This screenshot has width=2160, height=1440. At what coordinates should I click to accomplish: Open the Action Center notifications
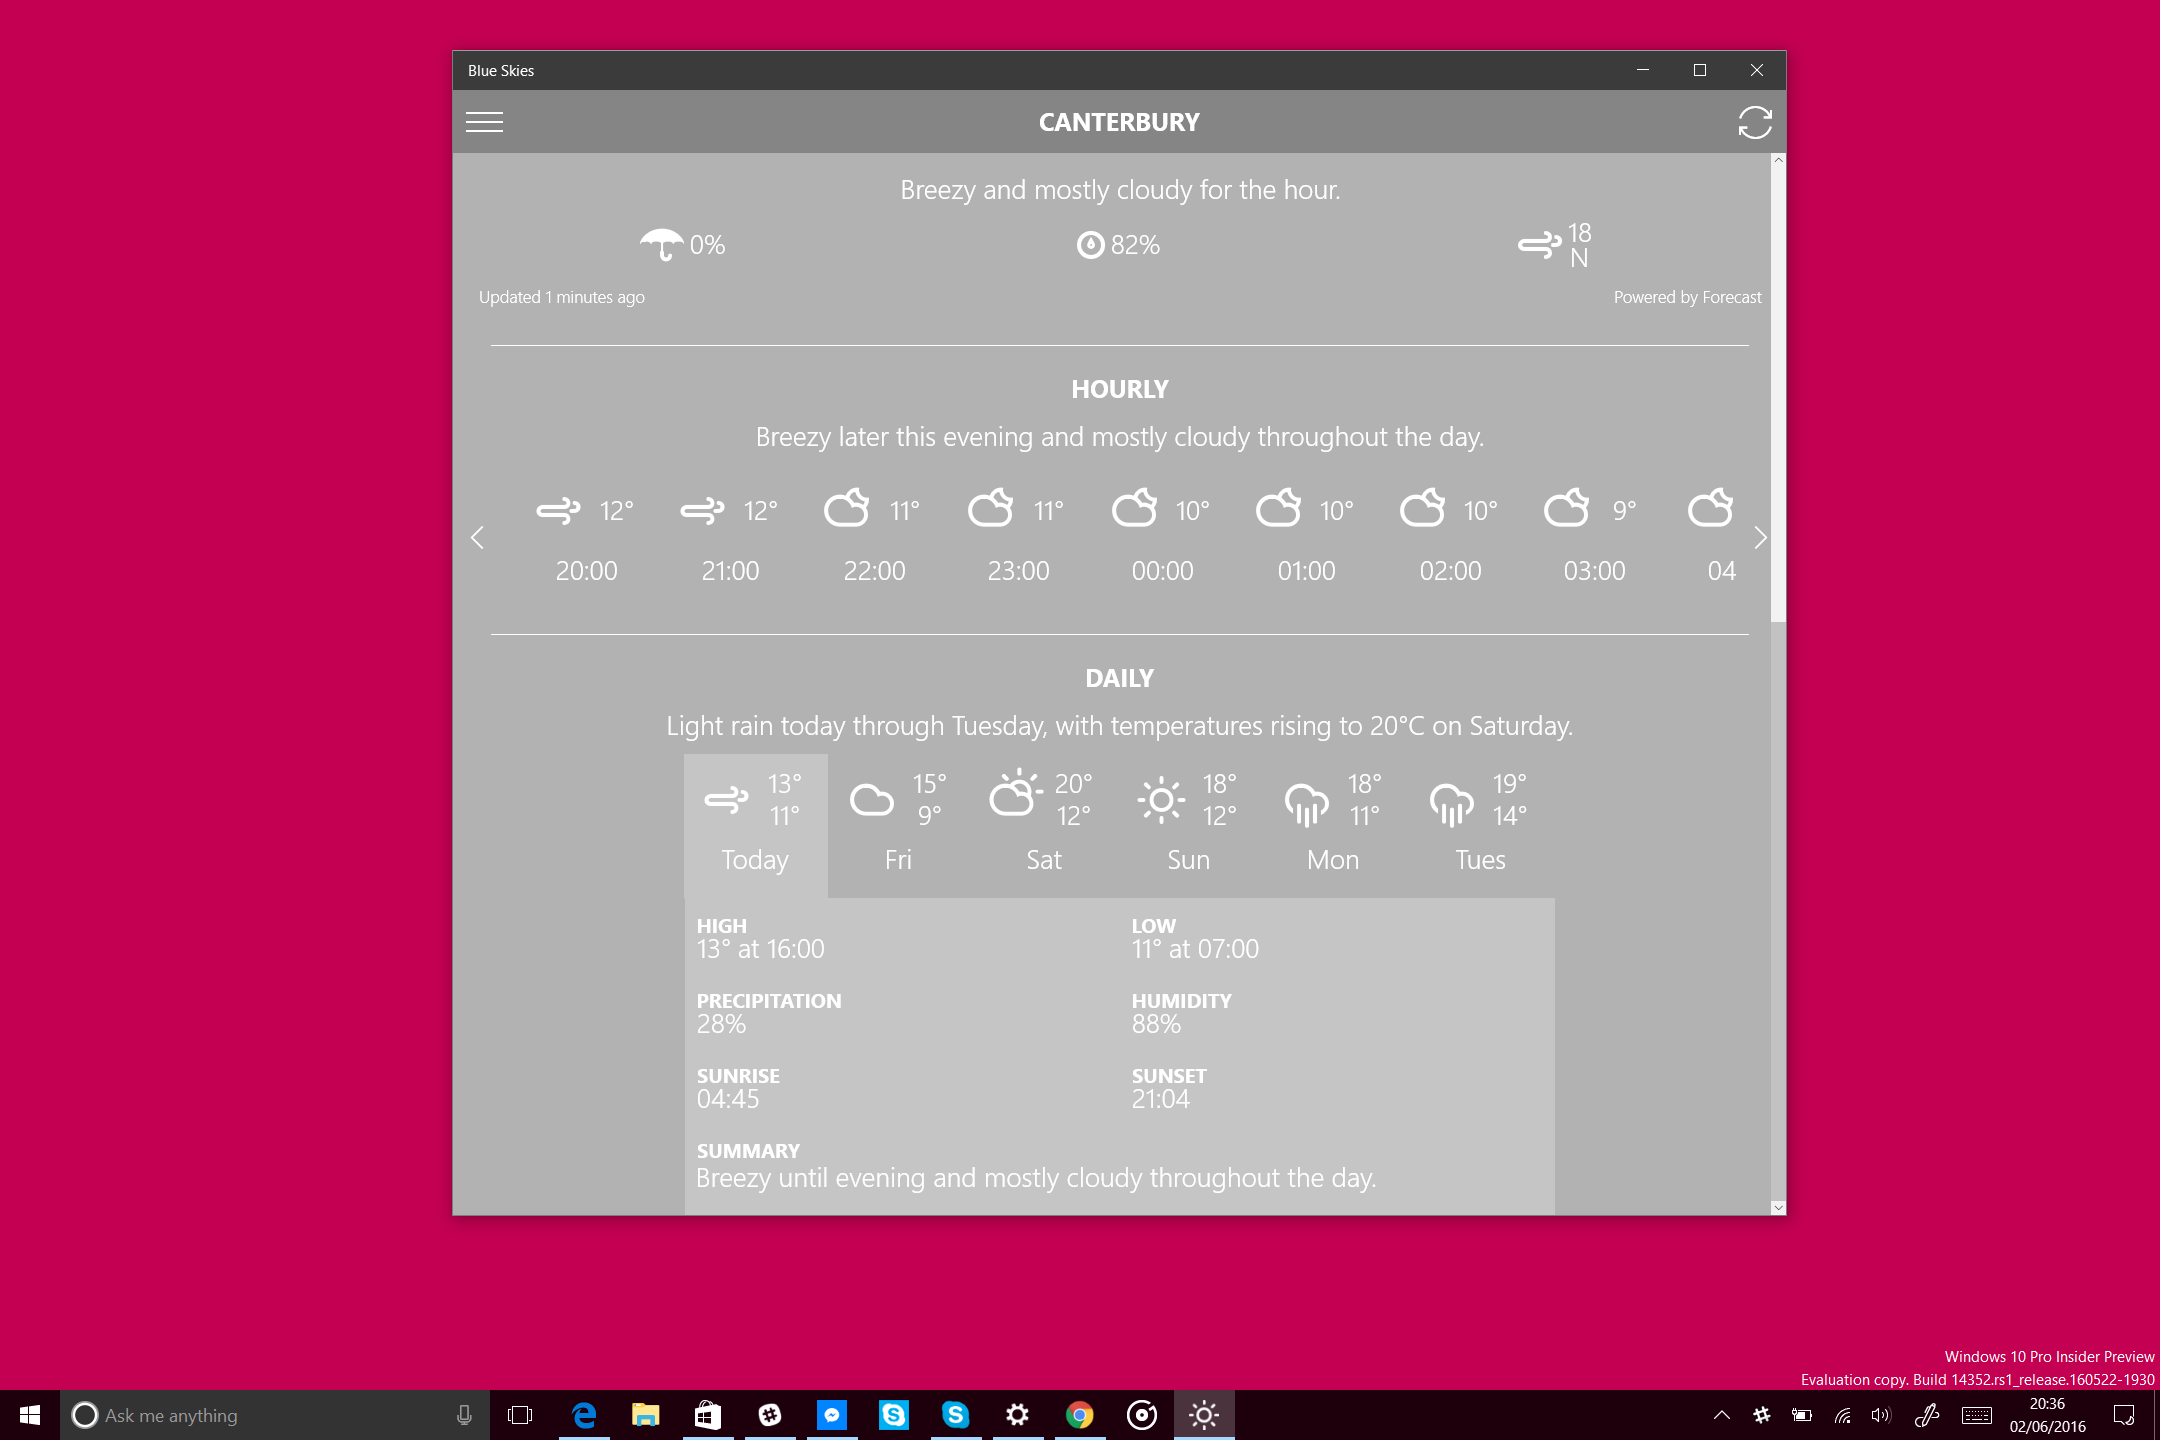2124,1415
